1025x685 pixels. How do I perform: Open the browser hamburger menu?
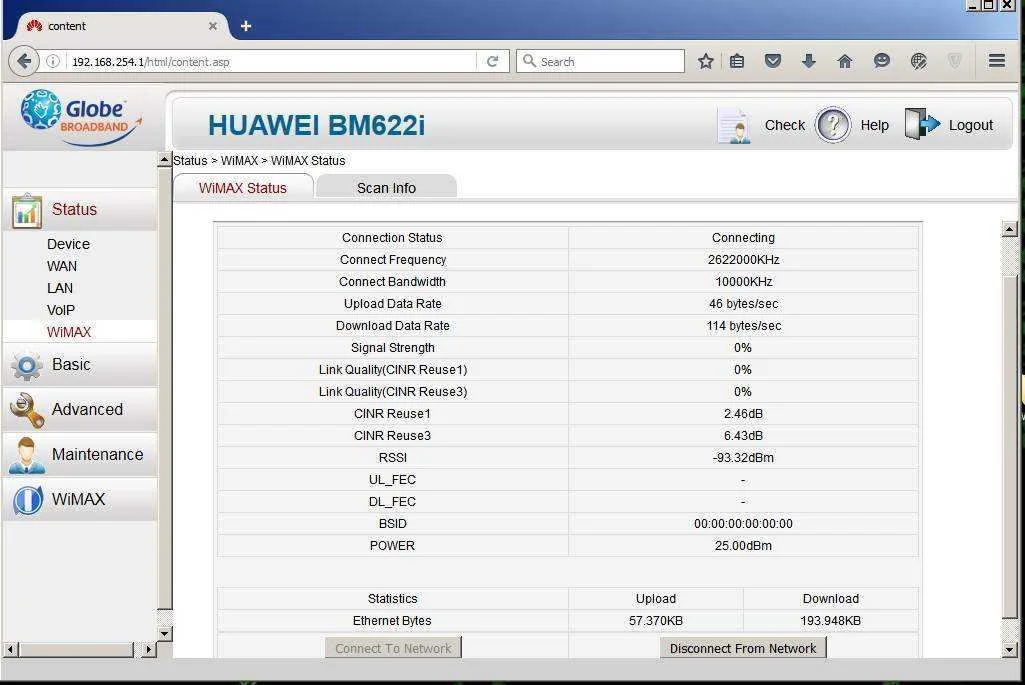pos(997,61)
